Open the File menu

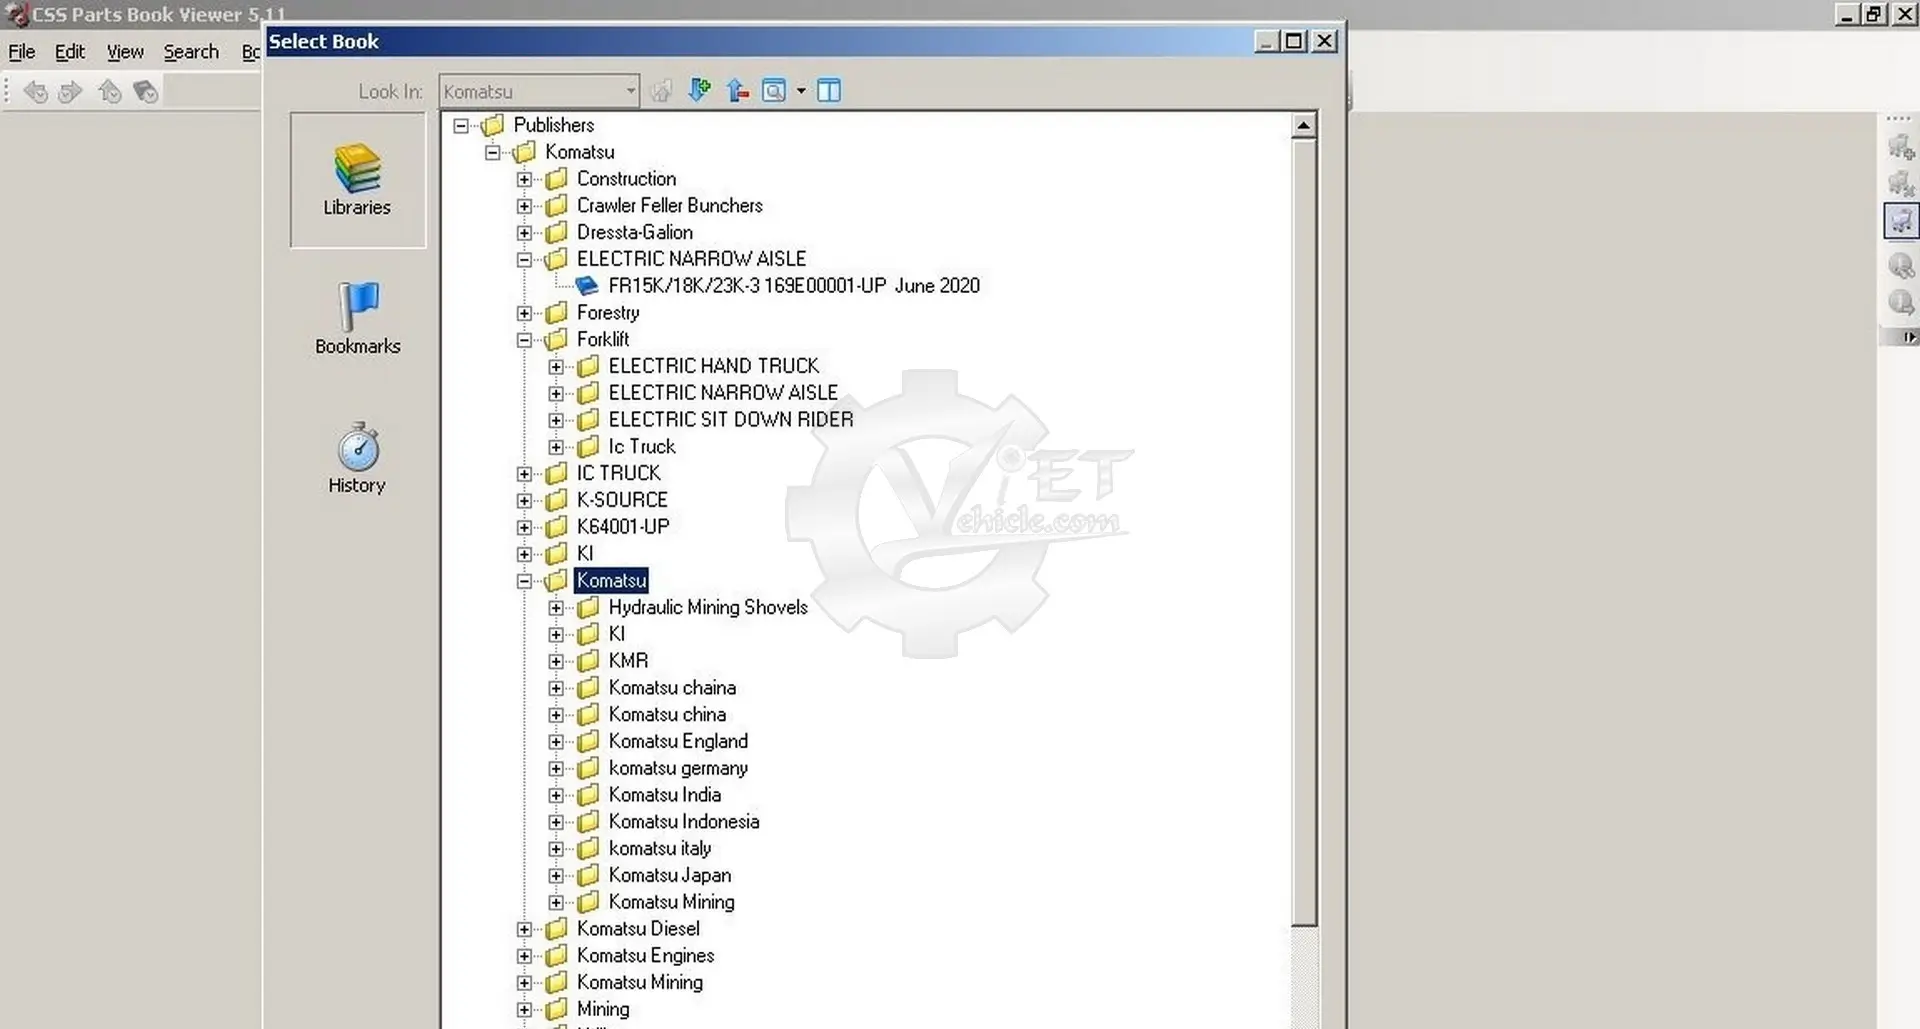click(21, 52)
